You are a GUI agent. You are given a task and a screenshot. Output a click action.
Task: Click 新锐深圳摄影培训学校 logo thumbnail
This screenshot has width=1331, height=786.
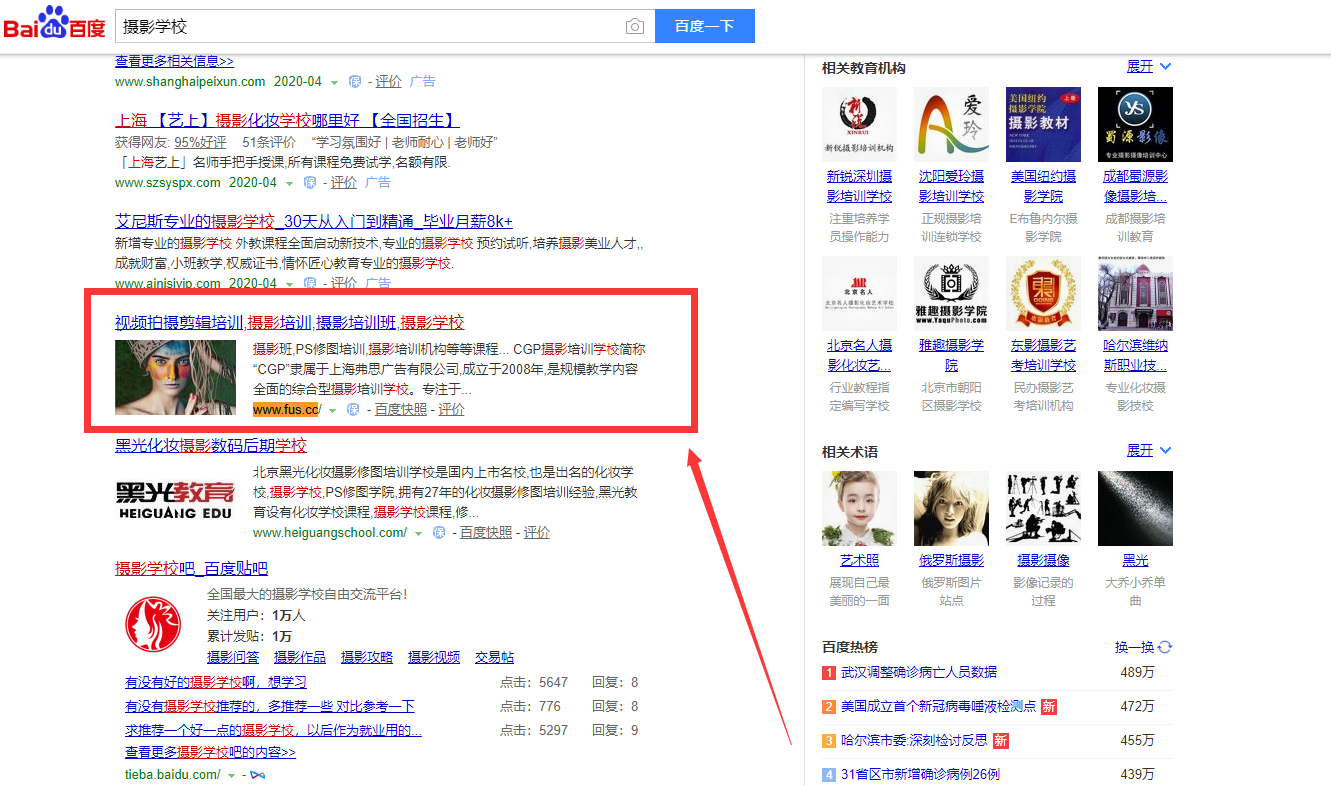pos(858,124)
